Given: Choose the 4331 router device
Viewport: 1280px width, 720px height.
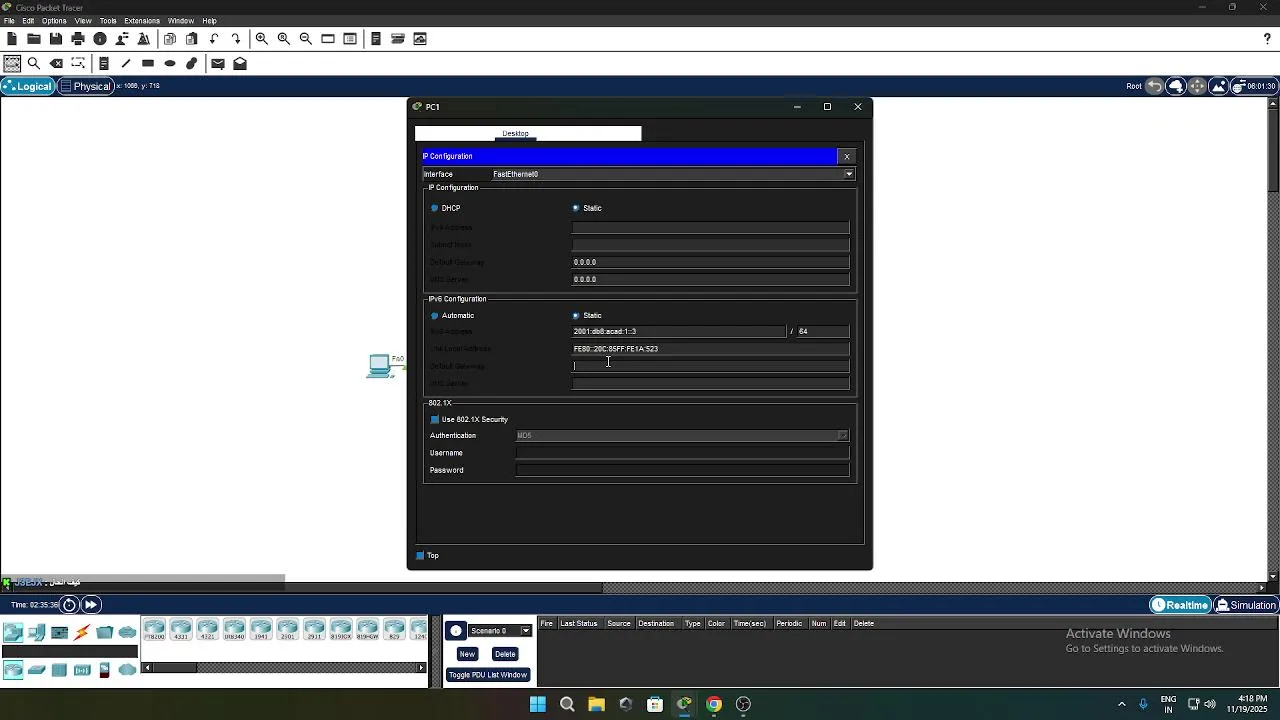Looking at the screenshot, I should (181, 630).
